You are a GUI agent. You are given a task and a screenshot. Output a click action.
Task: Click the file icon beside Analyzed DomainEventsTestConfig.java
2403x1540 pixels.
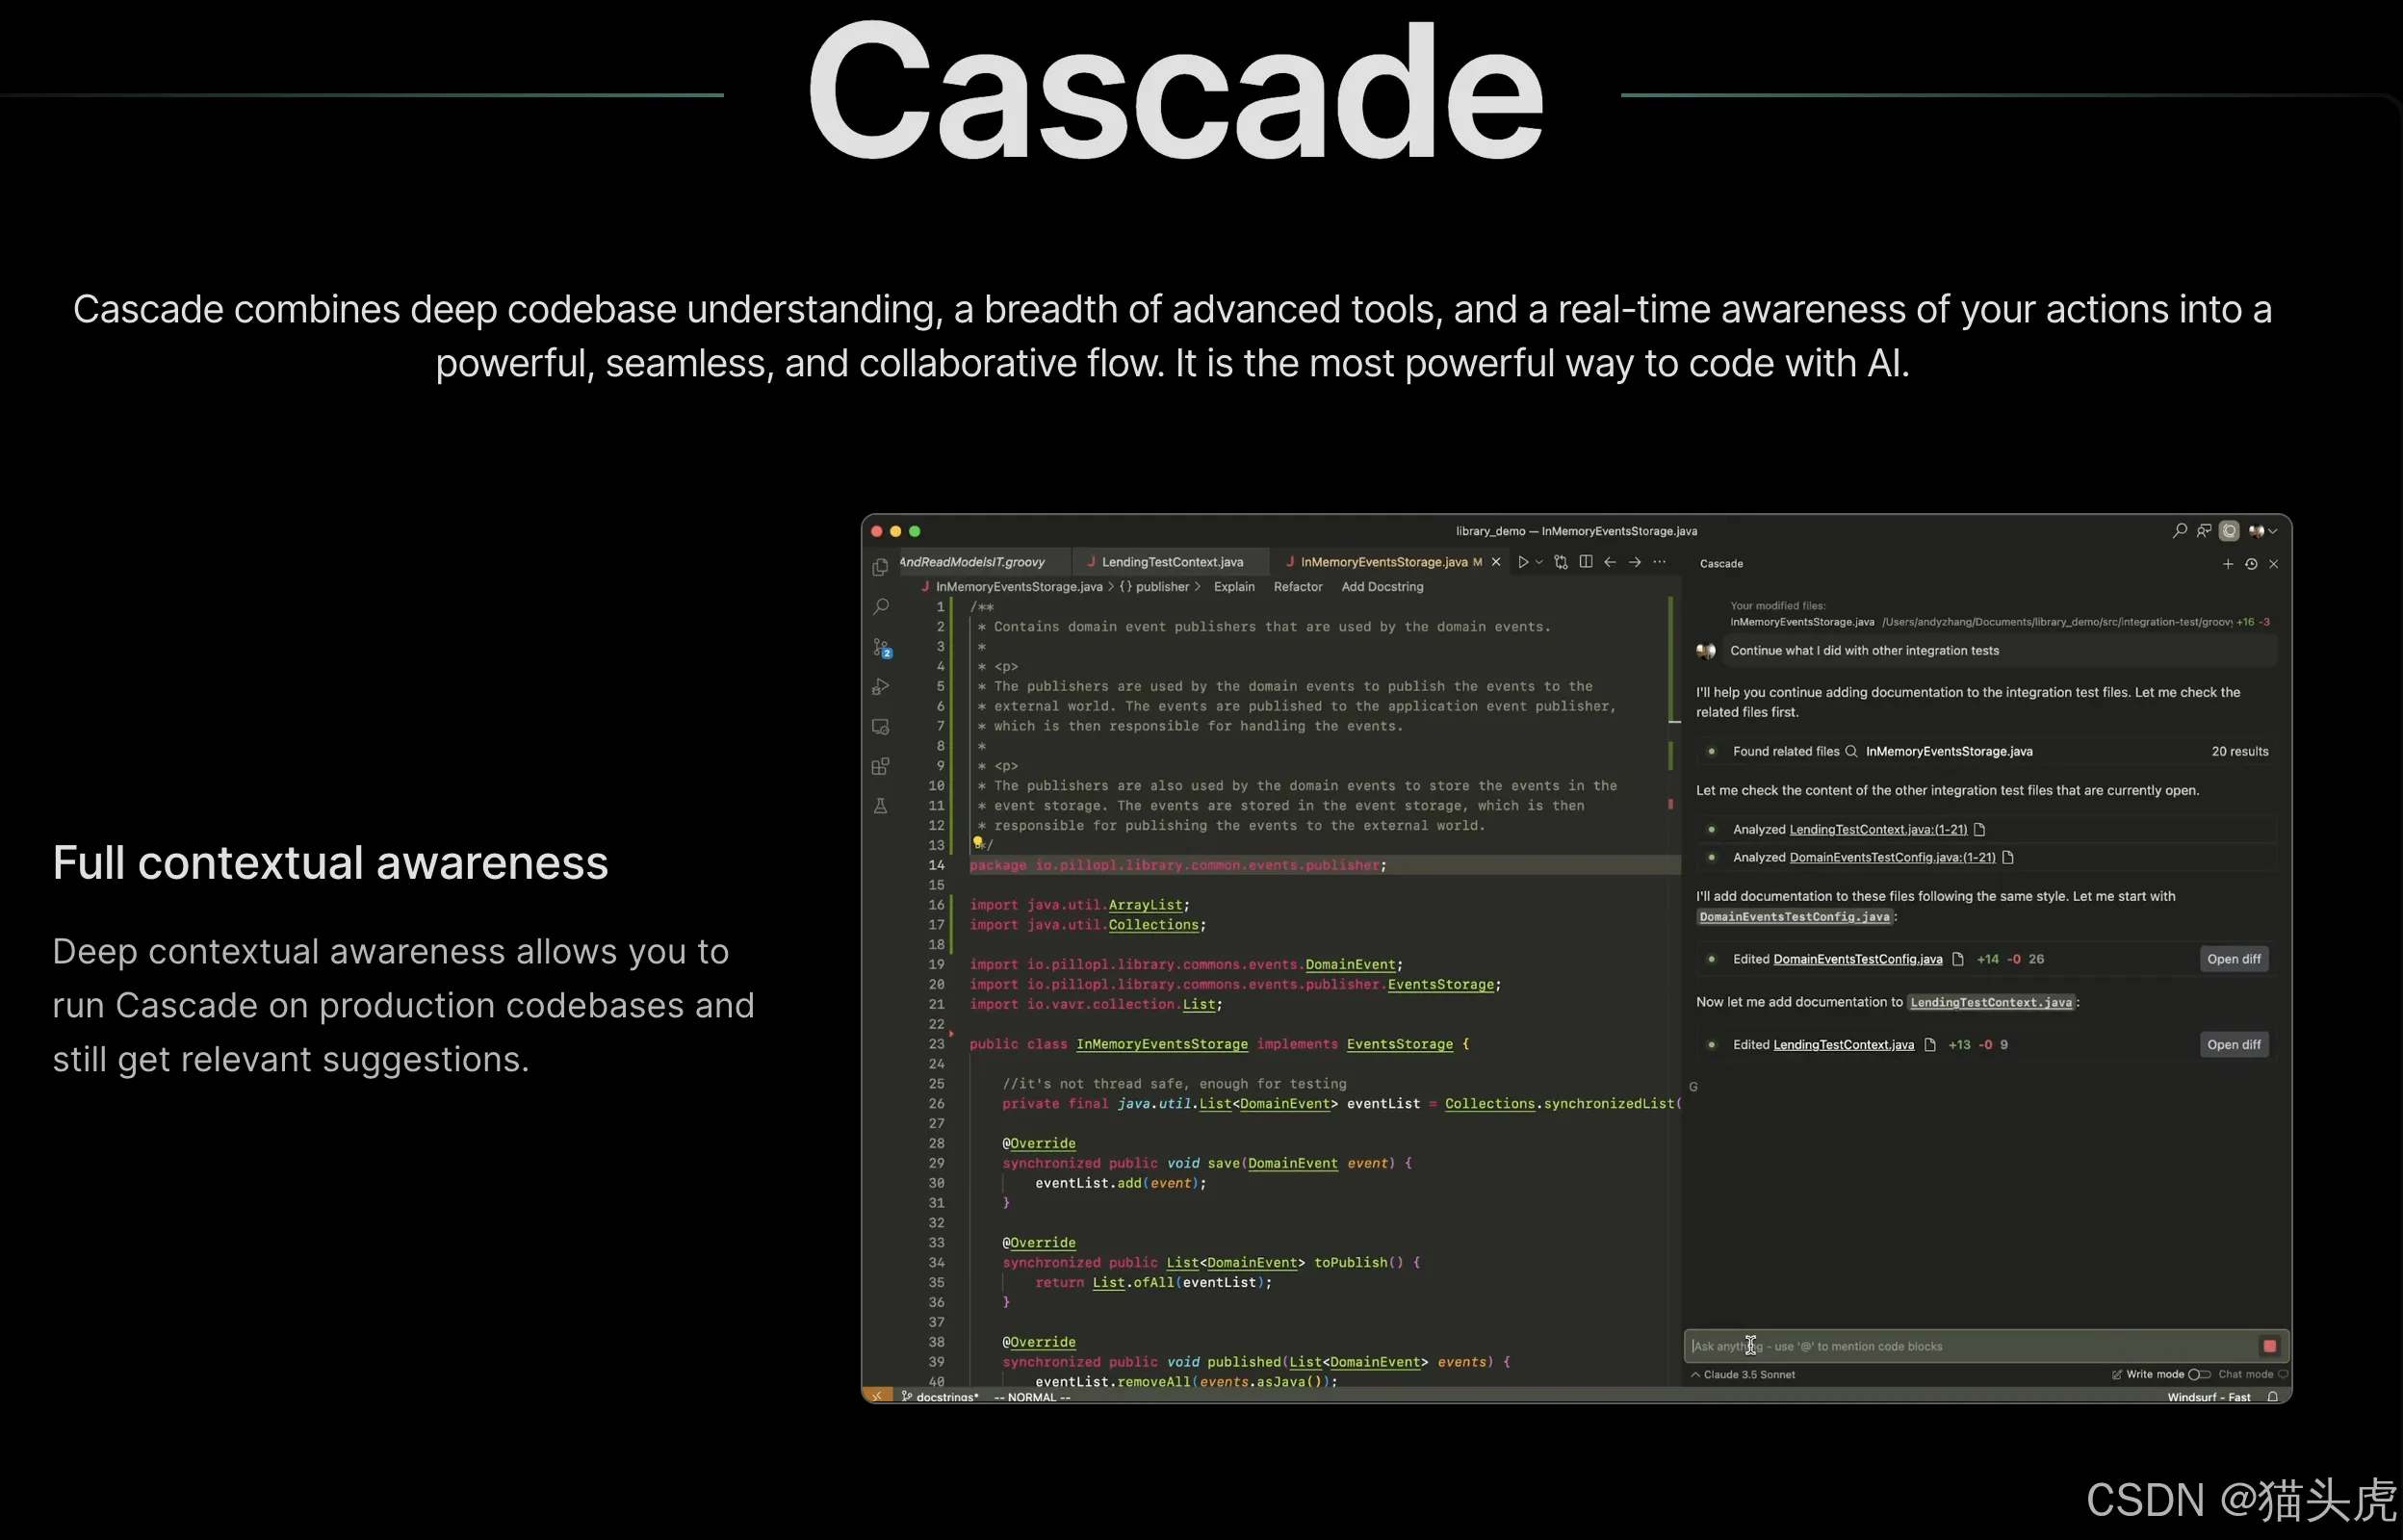click(2007, 858)
